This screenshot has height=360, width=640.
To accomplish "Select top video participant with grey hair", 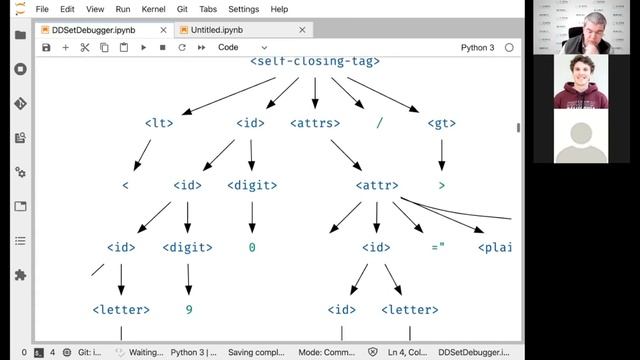I will (x=581, y=27).
